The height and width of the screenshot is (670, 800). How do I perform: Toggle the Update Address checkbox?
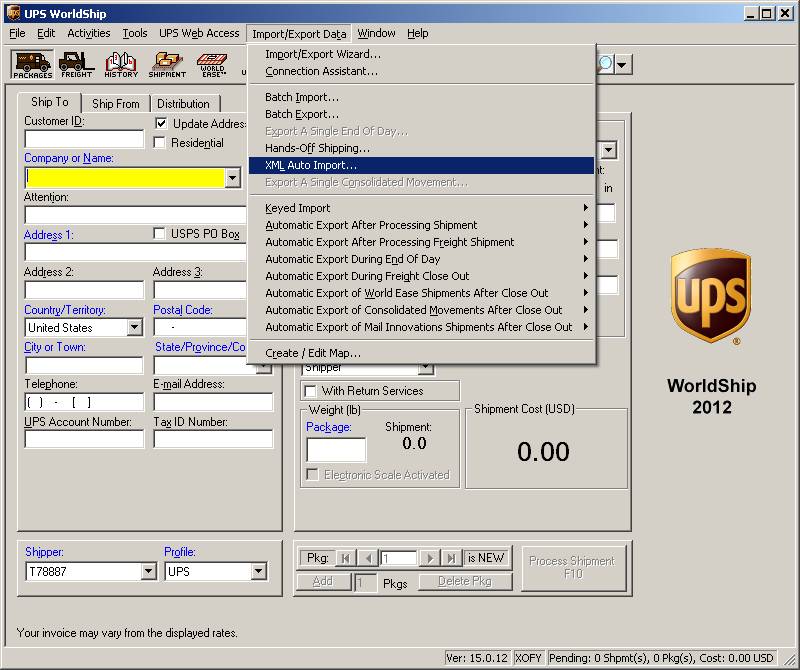pyautogui.click(x=161, y=123)
